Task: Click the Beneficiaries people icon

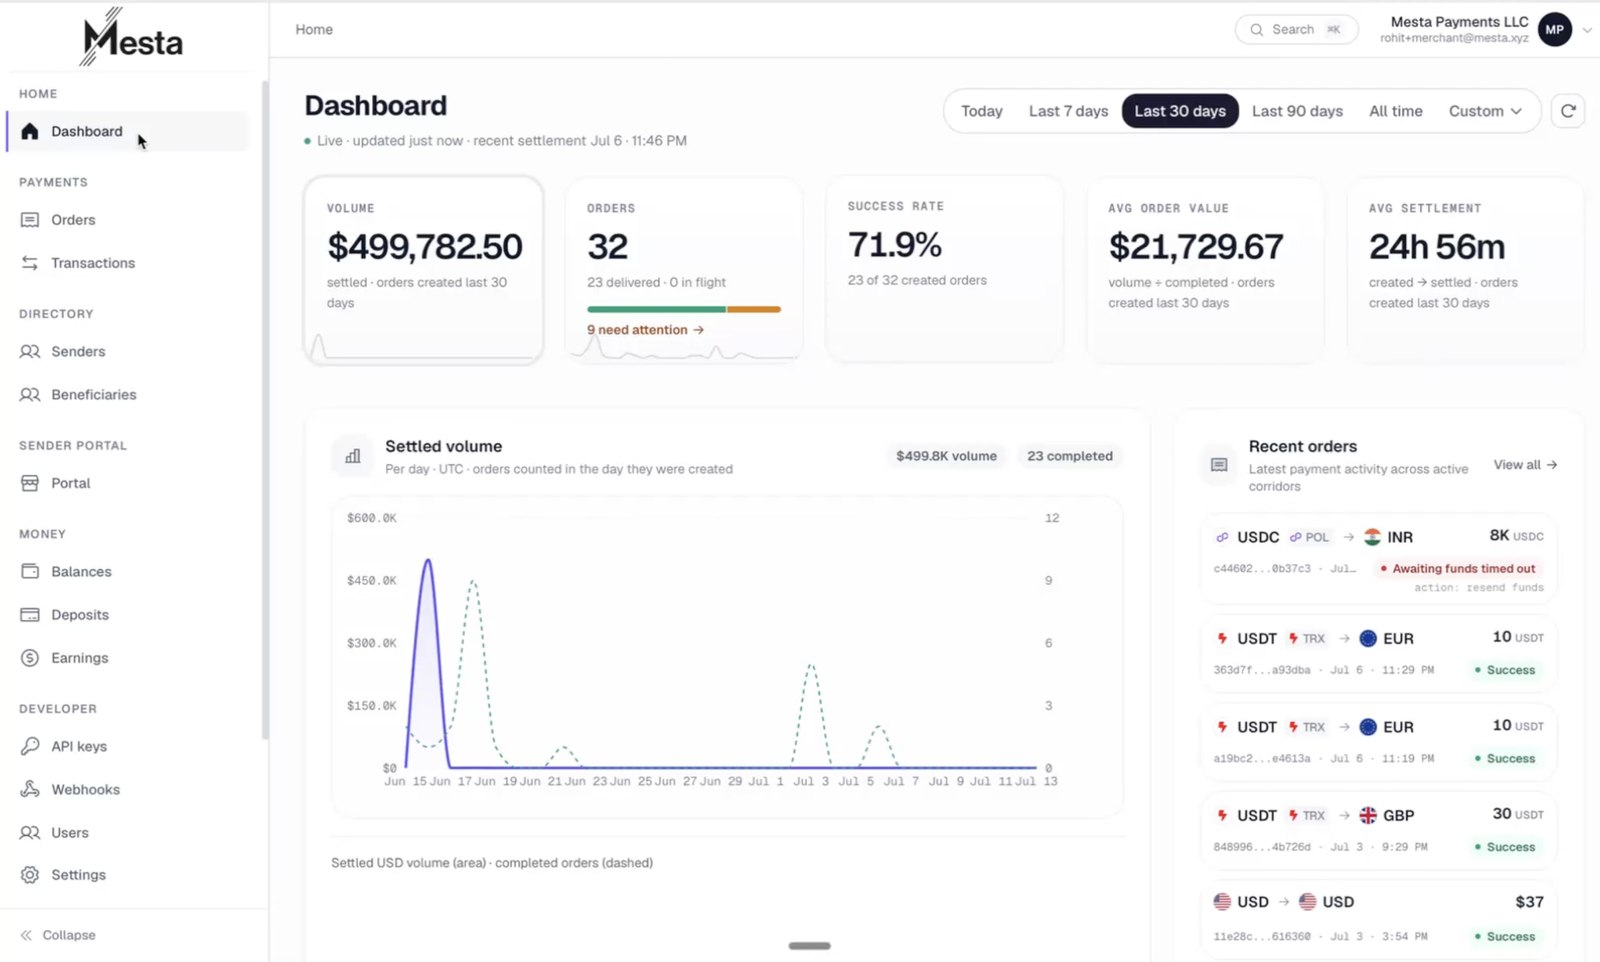Action: 30,395
